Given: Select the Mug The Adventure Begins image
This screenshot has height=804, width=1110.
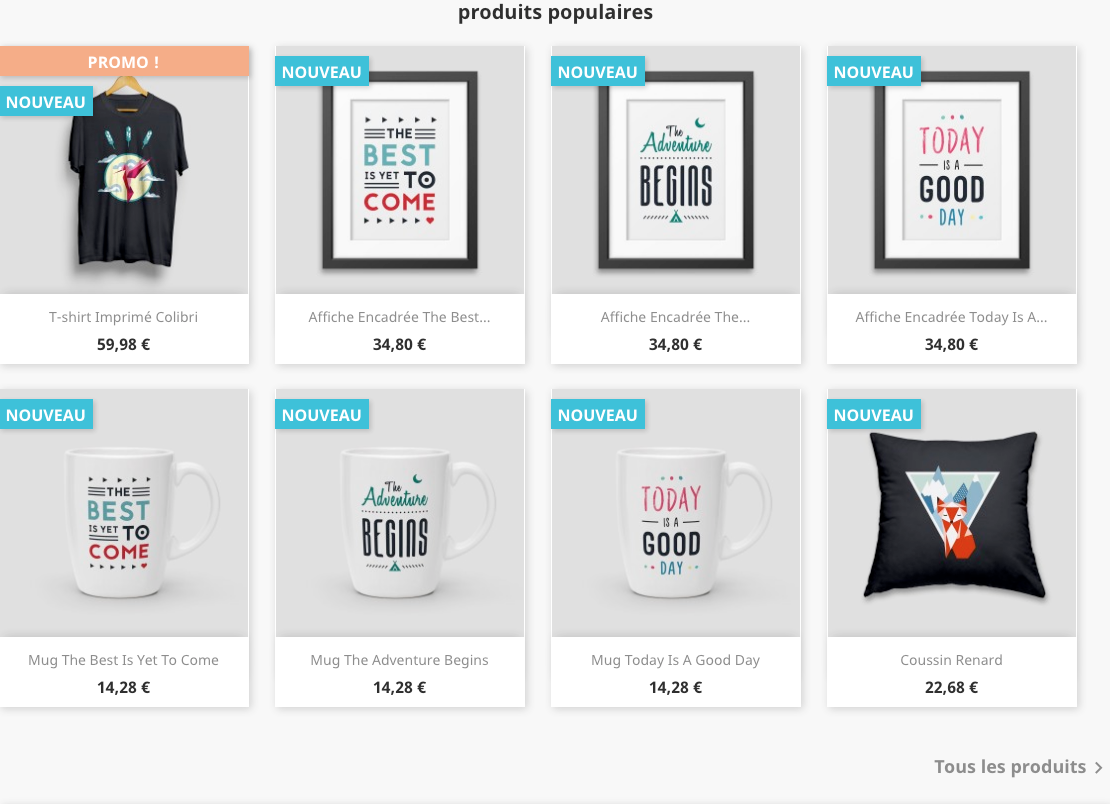Looking at the screenshot, I should coord(400,513).
